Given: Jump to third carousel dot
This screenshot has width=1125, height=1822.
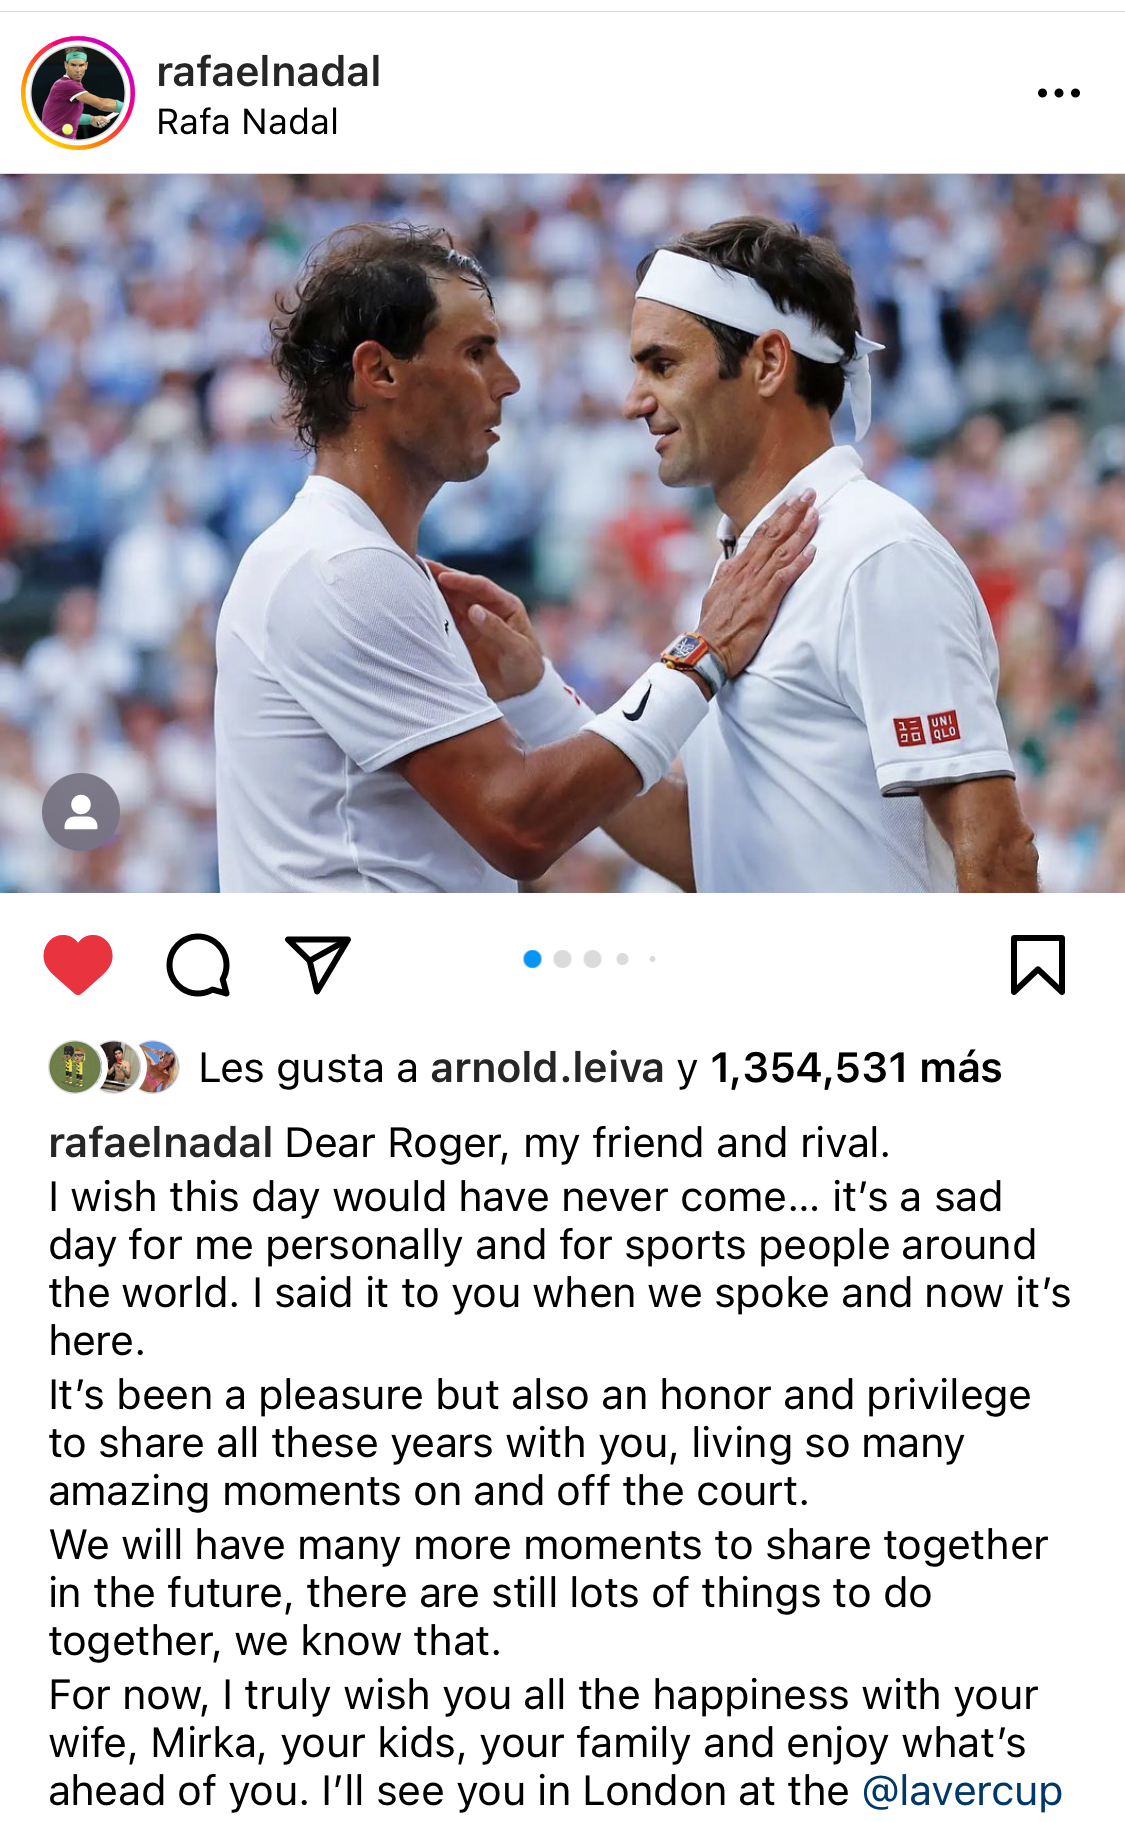Looking at the screenshot, I should click(592, 959).
